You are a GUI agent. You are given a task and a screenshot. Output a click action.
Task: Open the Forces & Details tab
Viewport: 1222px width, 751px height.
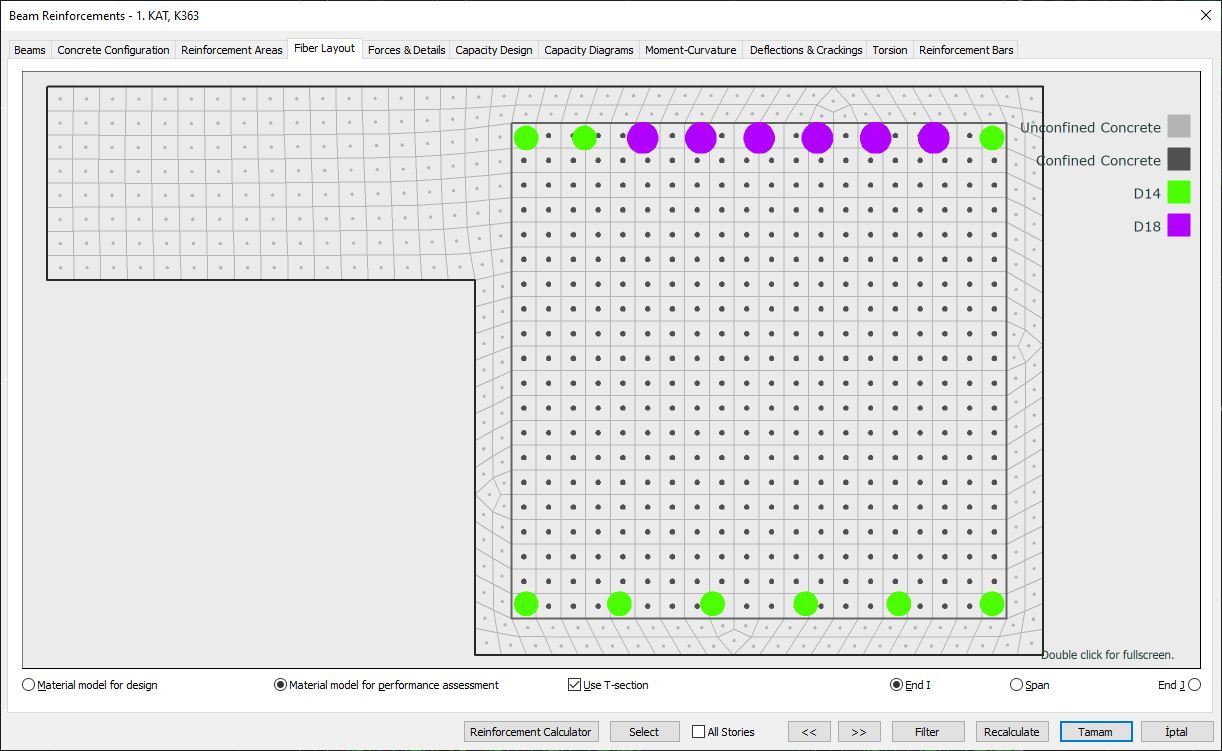[x=406, y=49]
